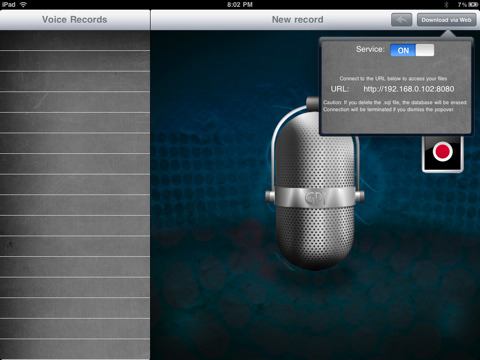
Task: Click the 'Service:' label
Action: click(370, 49)
